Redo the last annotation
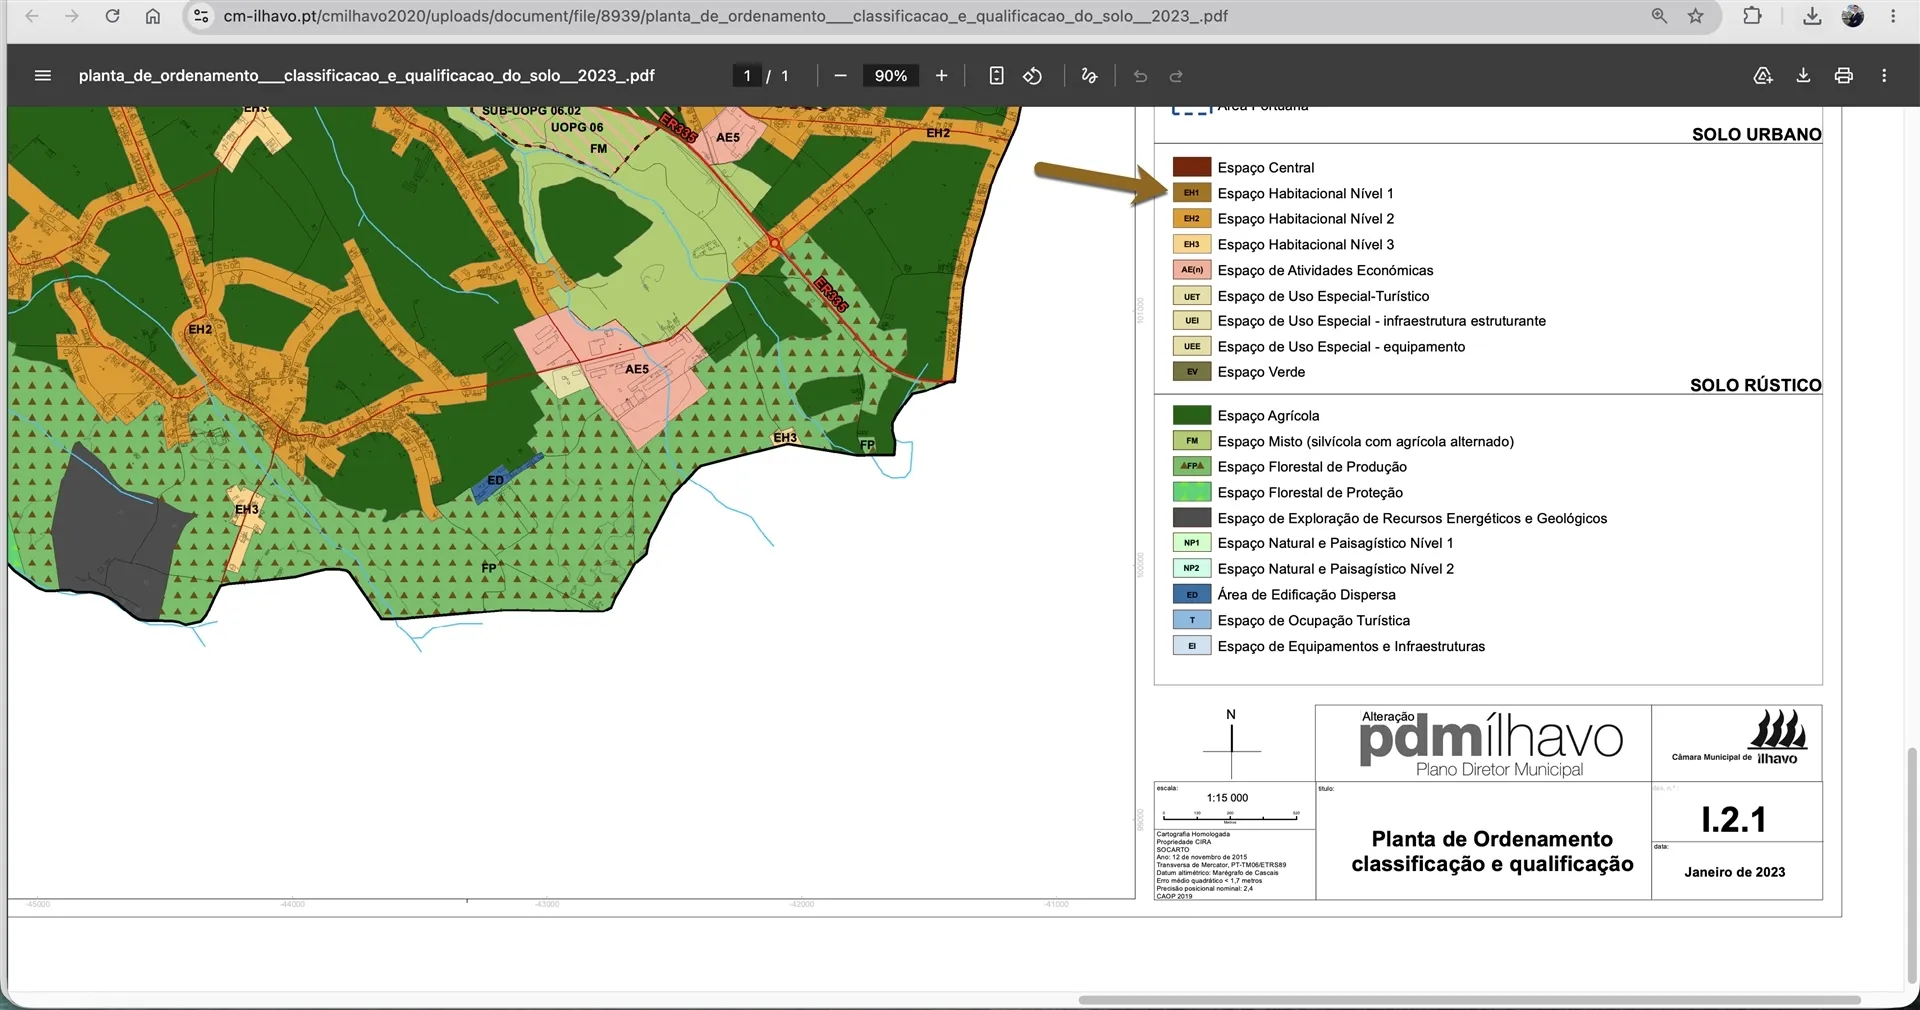 pos(1176,76)
